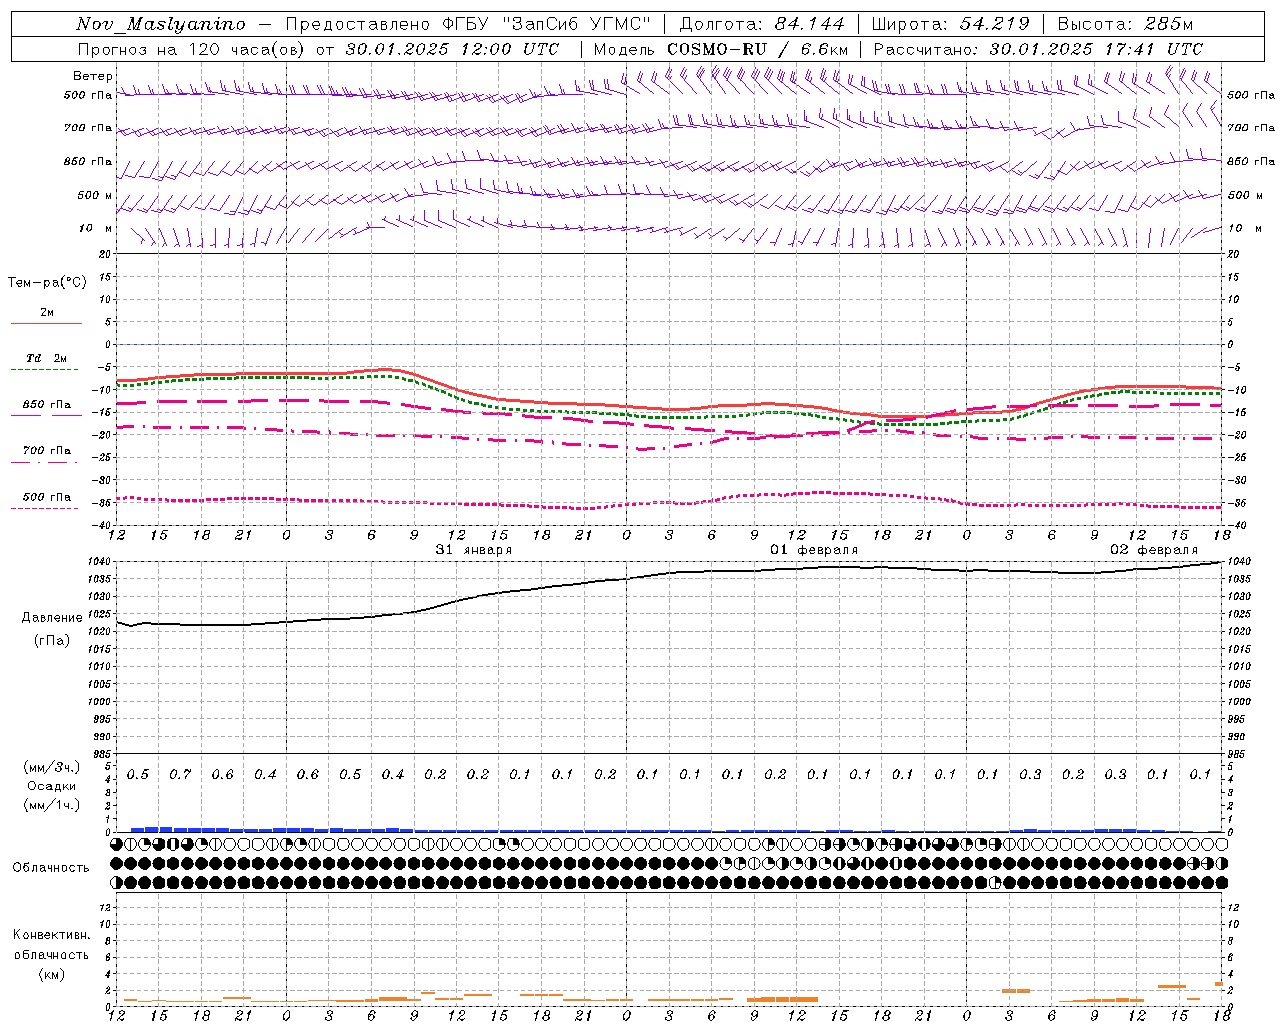The width and height of the screenshot is (1280, 1024).
Task: Click the Ветер panel label
Action: pyautogui.click(x=93, y=76)
